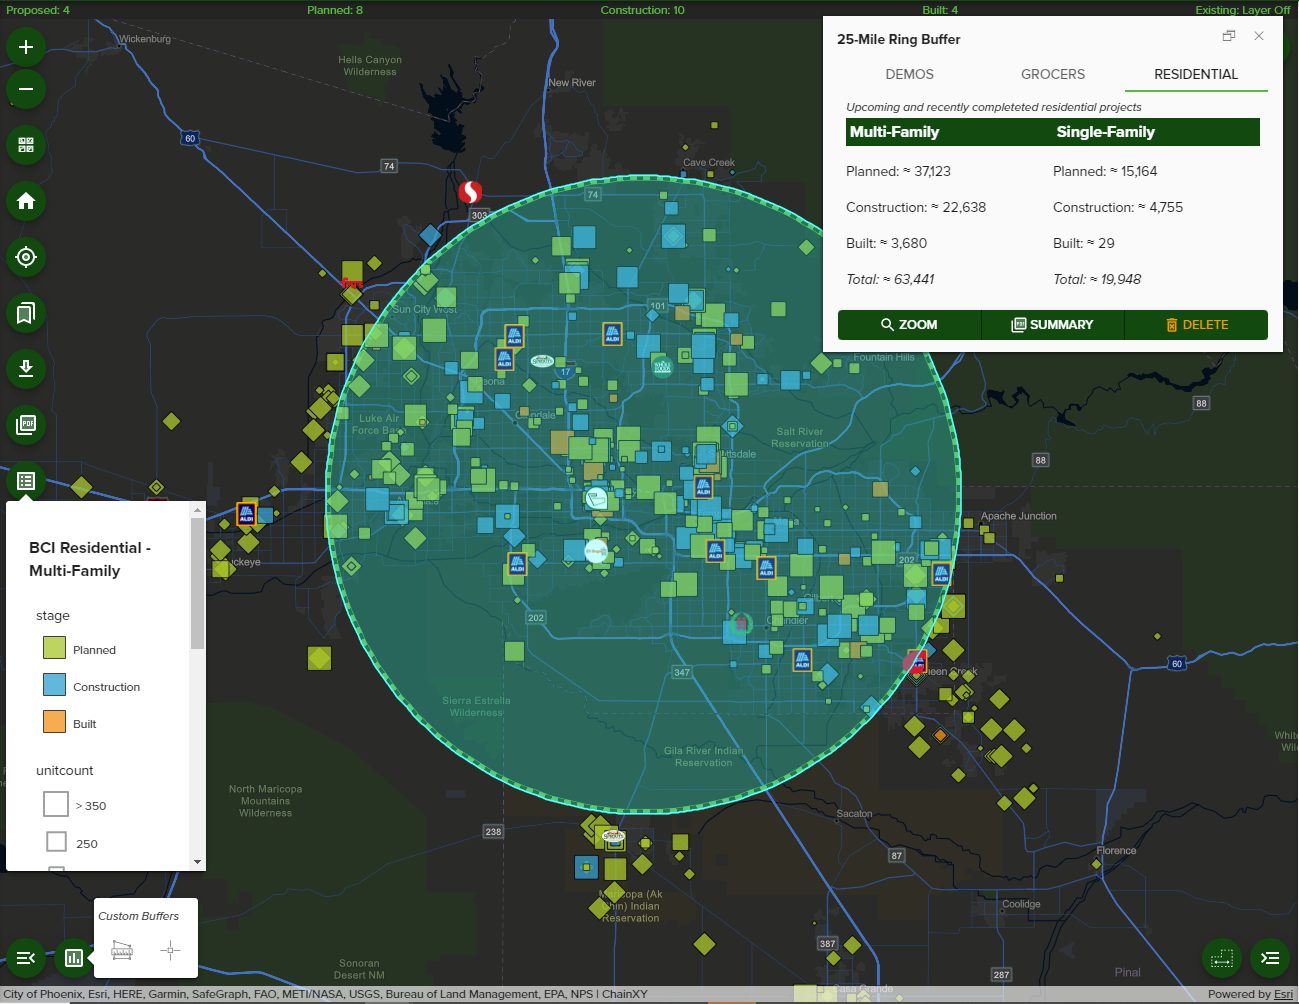Click the green Planned stage color swatch
Image resolution: width=1299 pixels, height=1004 pixels.
click(56, 647)
